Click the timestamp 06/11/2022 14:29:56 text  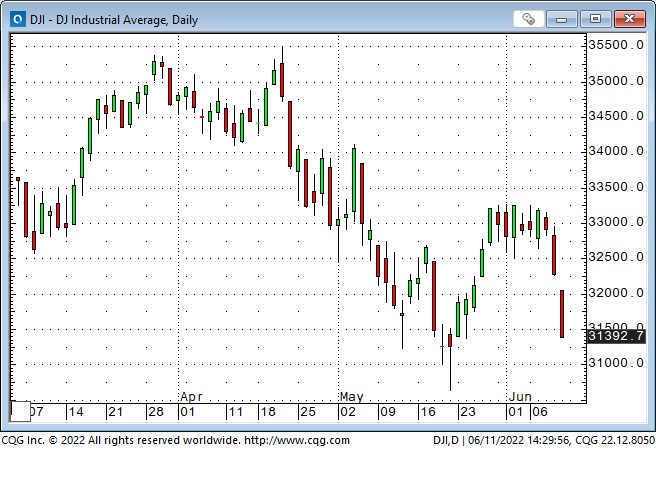click(519, 440)
